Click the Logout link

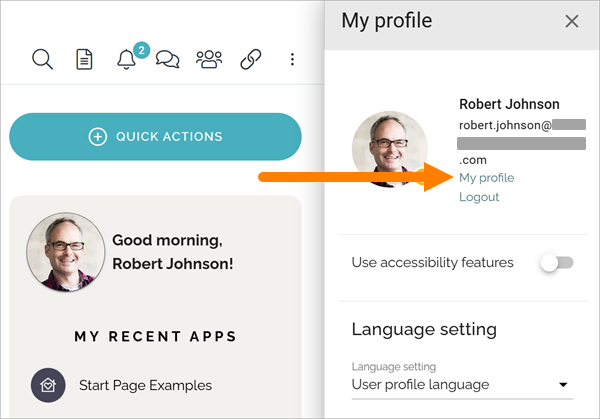479,197
